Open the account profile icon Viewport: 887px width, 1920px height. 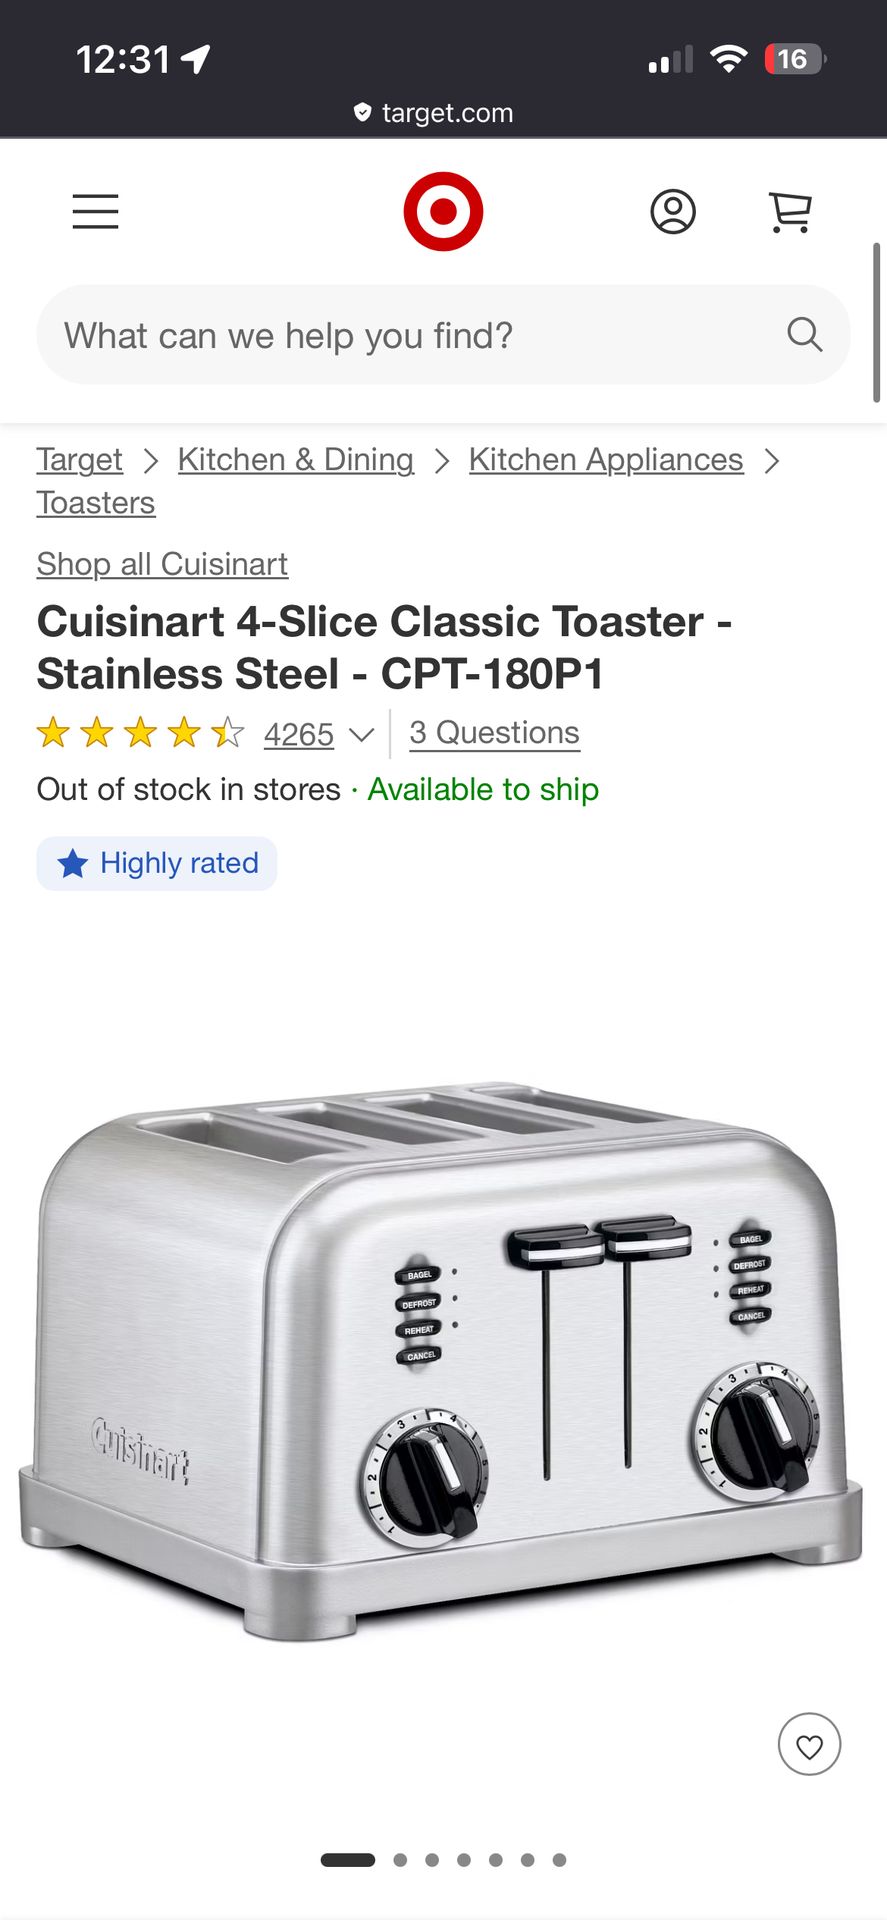tap(673, 212)
